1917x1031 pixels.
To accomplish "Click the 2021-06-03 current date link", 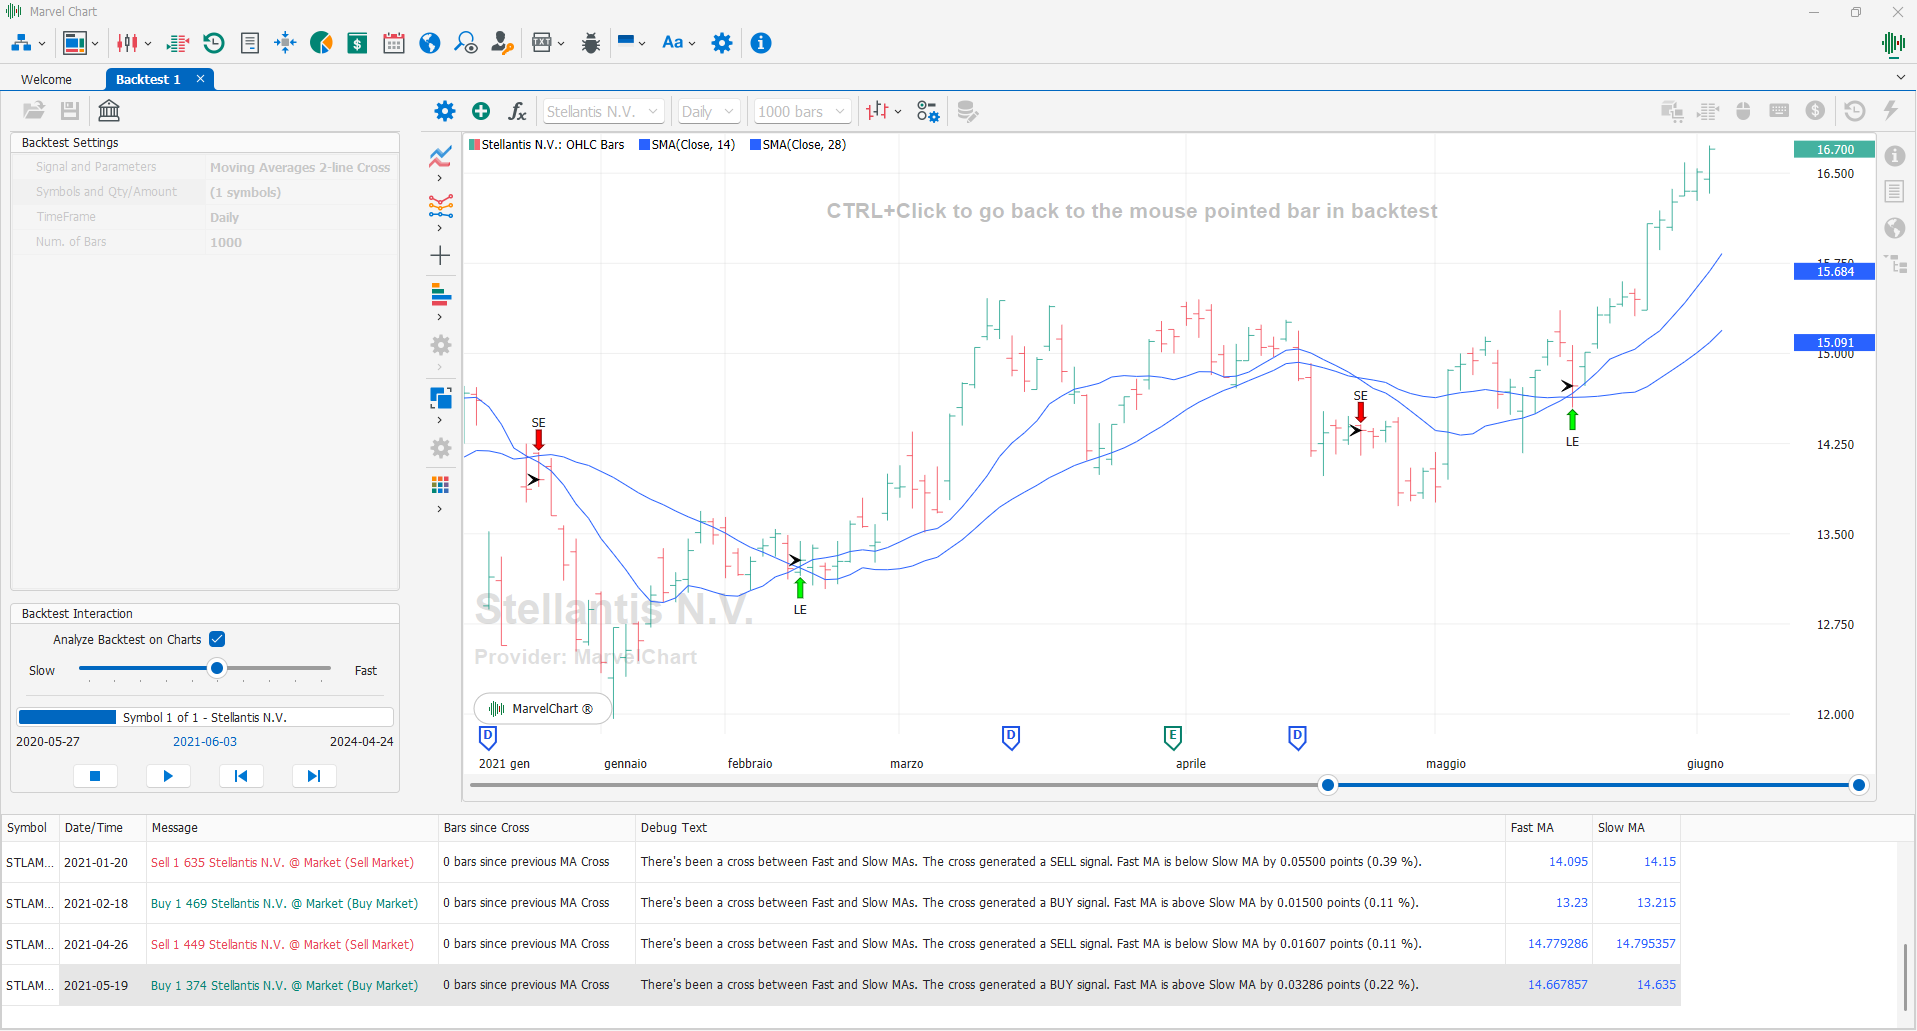I will click(205, 742).
